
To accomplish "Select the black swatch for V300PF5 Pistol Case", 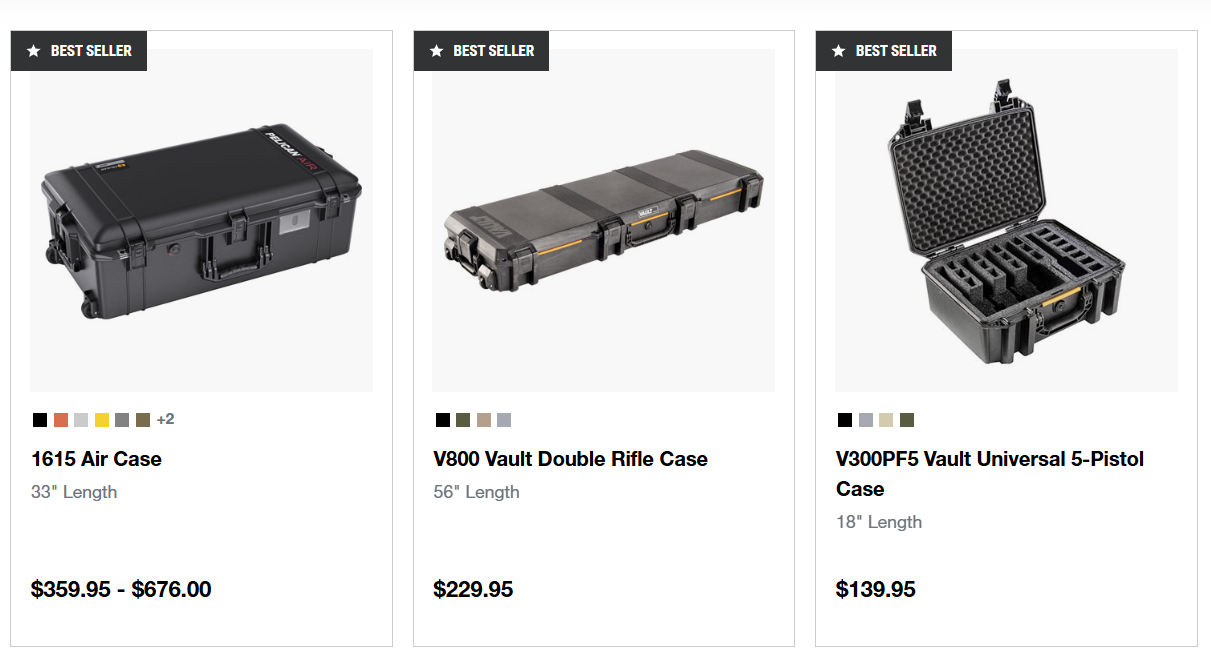I will pos(845,420).
